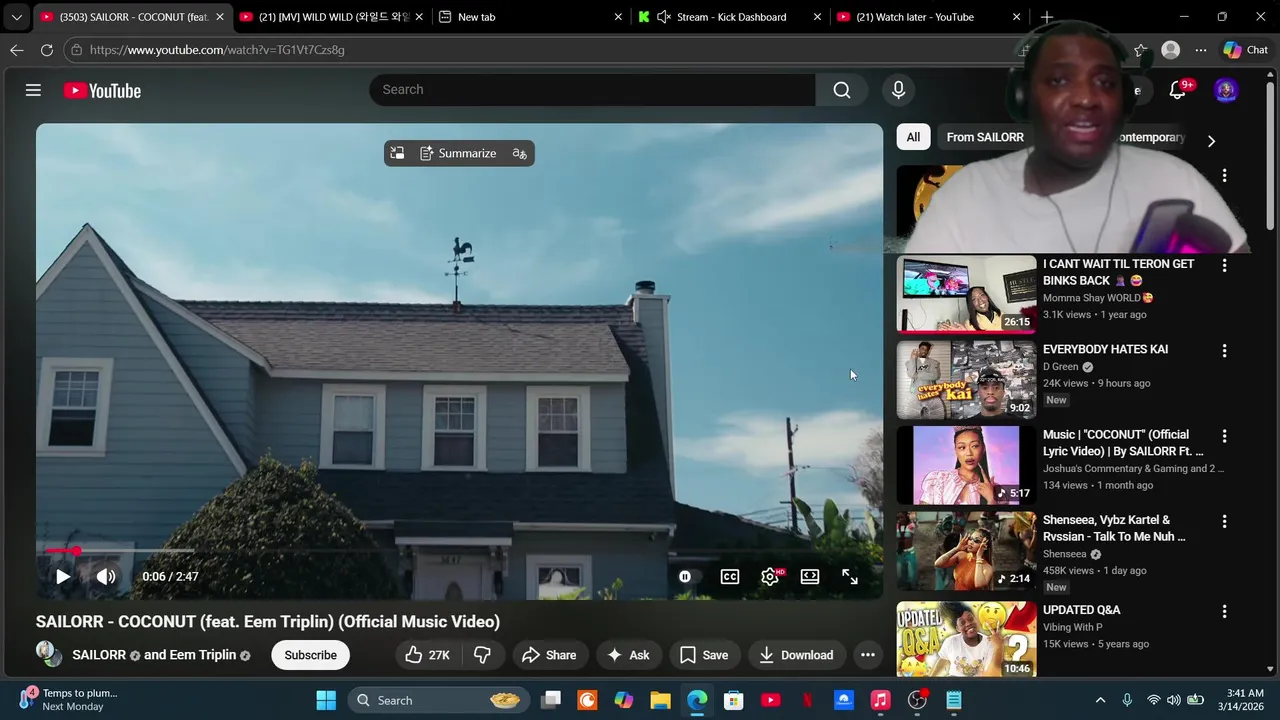Like the video (27K)
This screenshot has width=1280, height=720.
click(x=428, y=655)
